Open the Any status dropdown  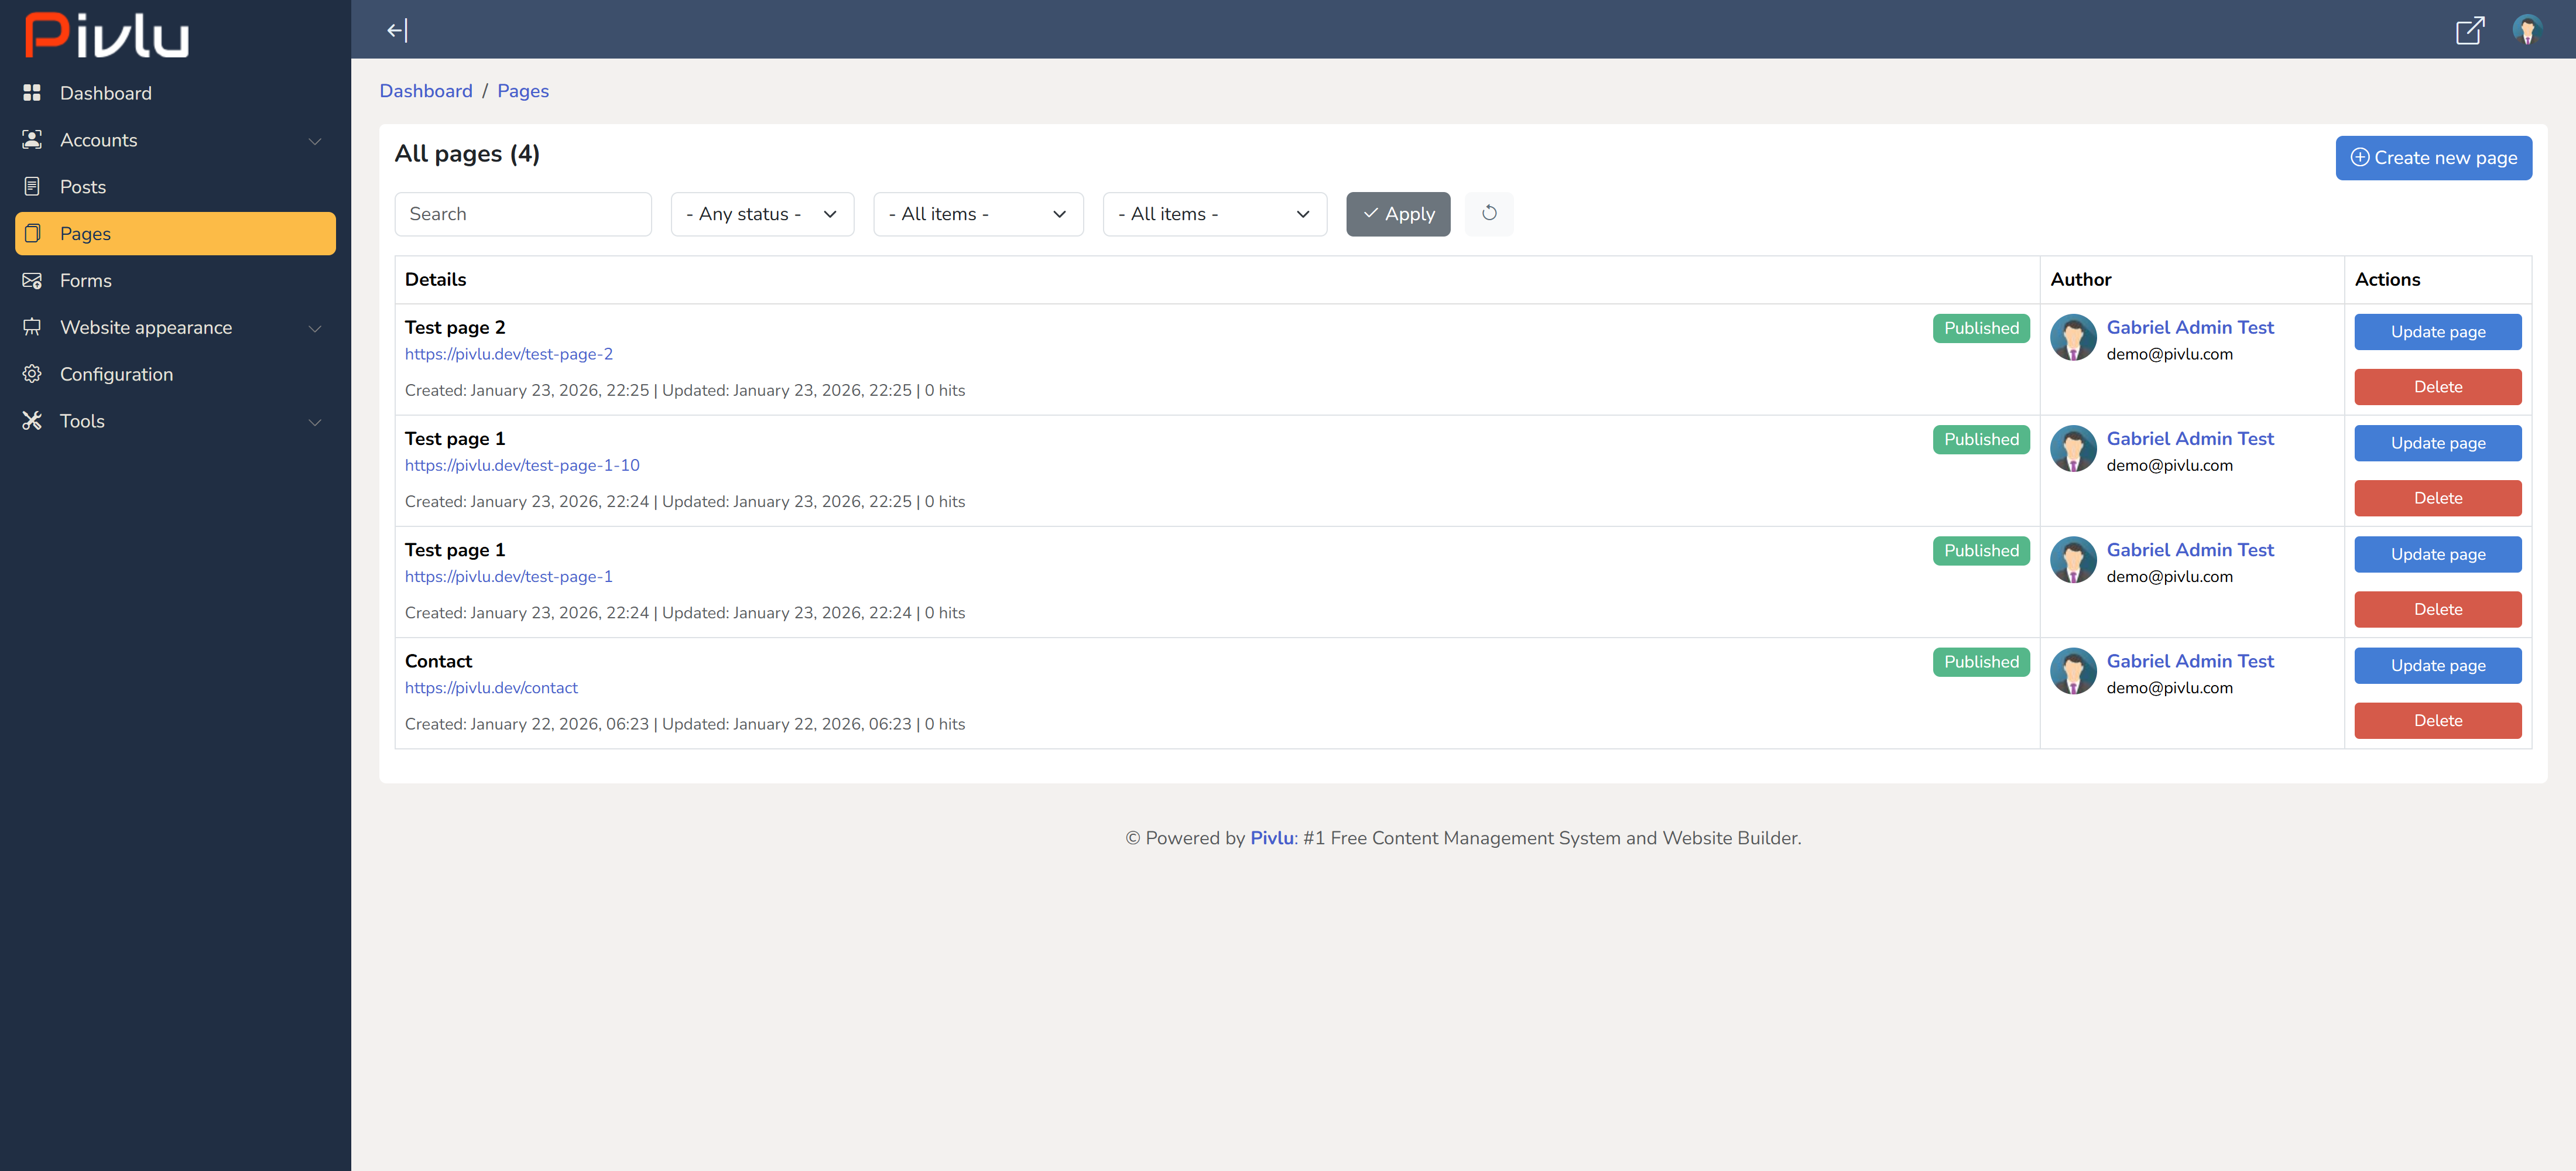click(x=762, y=214)
